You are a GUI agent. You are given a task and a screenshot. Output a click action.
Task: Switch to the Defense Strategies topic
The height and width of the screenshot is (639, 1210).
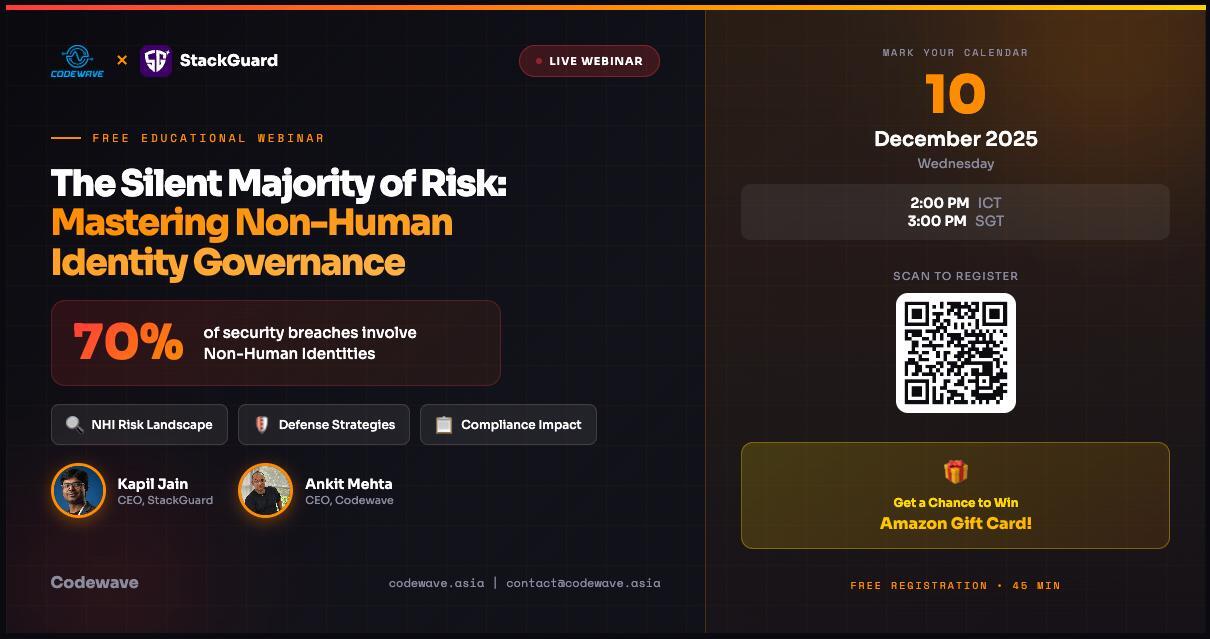pyautogui.click(x=324, y=424)
